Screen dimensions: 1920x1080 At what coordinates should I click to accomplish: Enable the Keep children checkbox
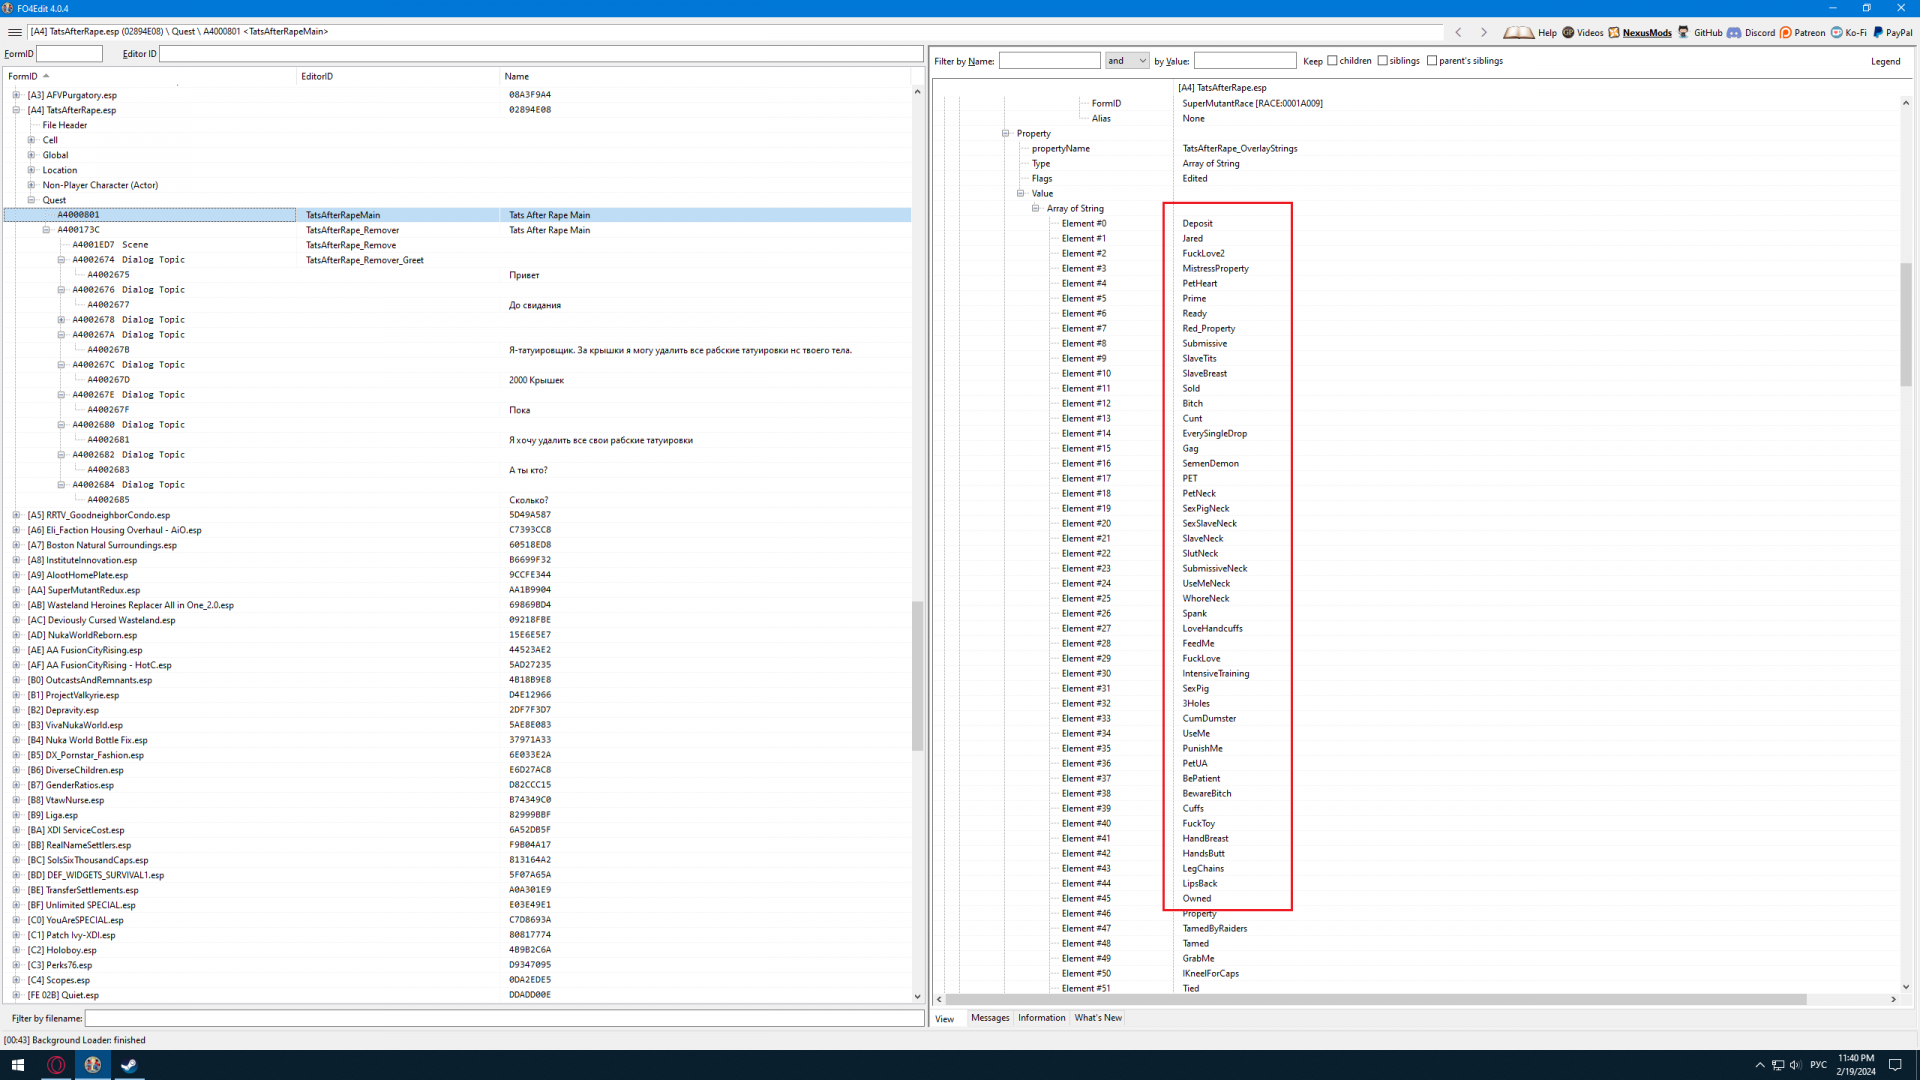(x=1332, y=61)
